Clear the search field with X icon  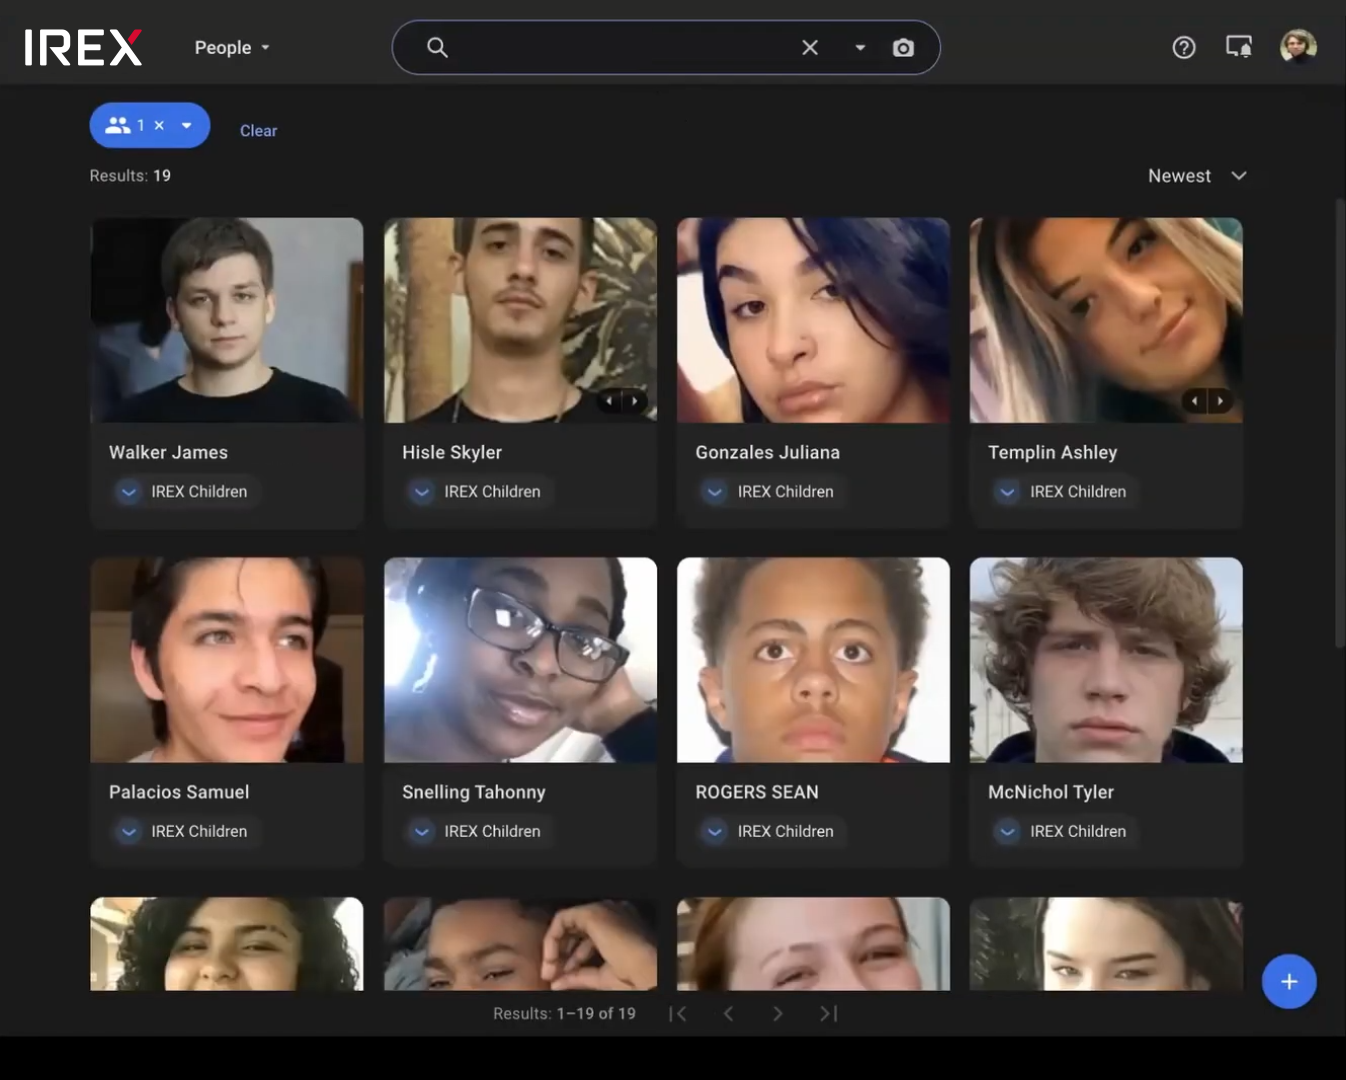coord(810,48)
